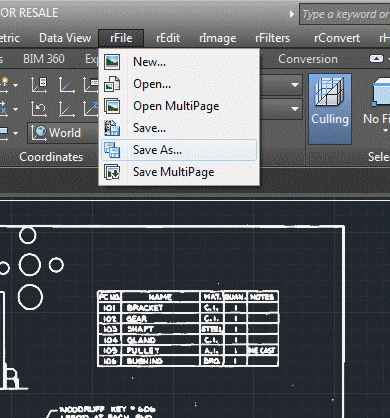Select Save As... menu entry

pos(179,150)
